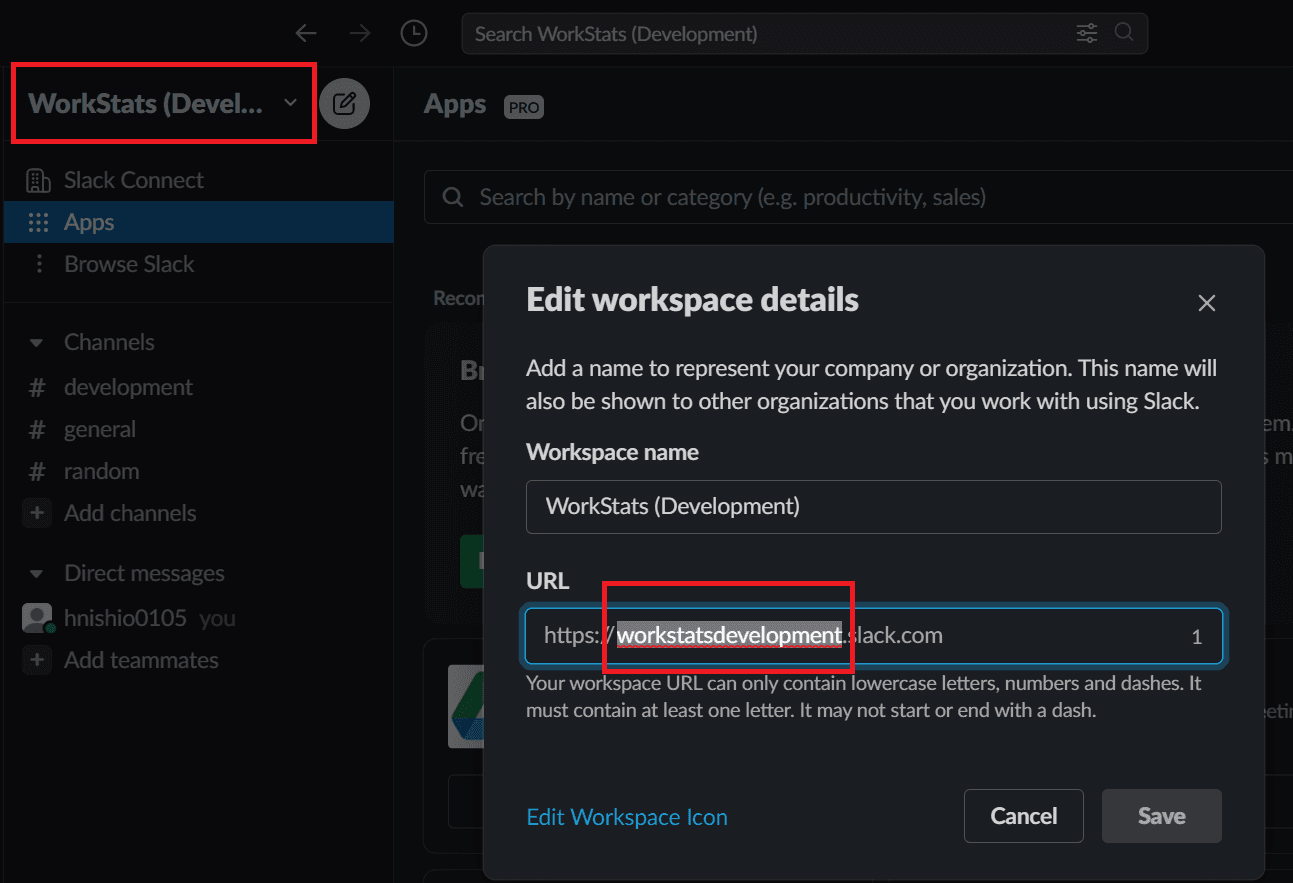This screenshot has width=1293, height=883.
Task: Collapse Direct messages section
Action: click(37, 574)
